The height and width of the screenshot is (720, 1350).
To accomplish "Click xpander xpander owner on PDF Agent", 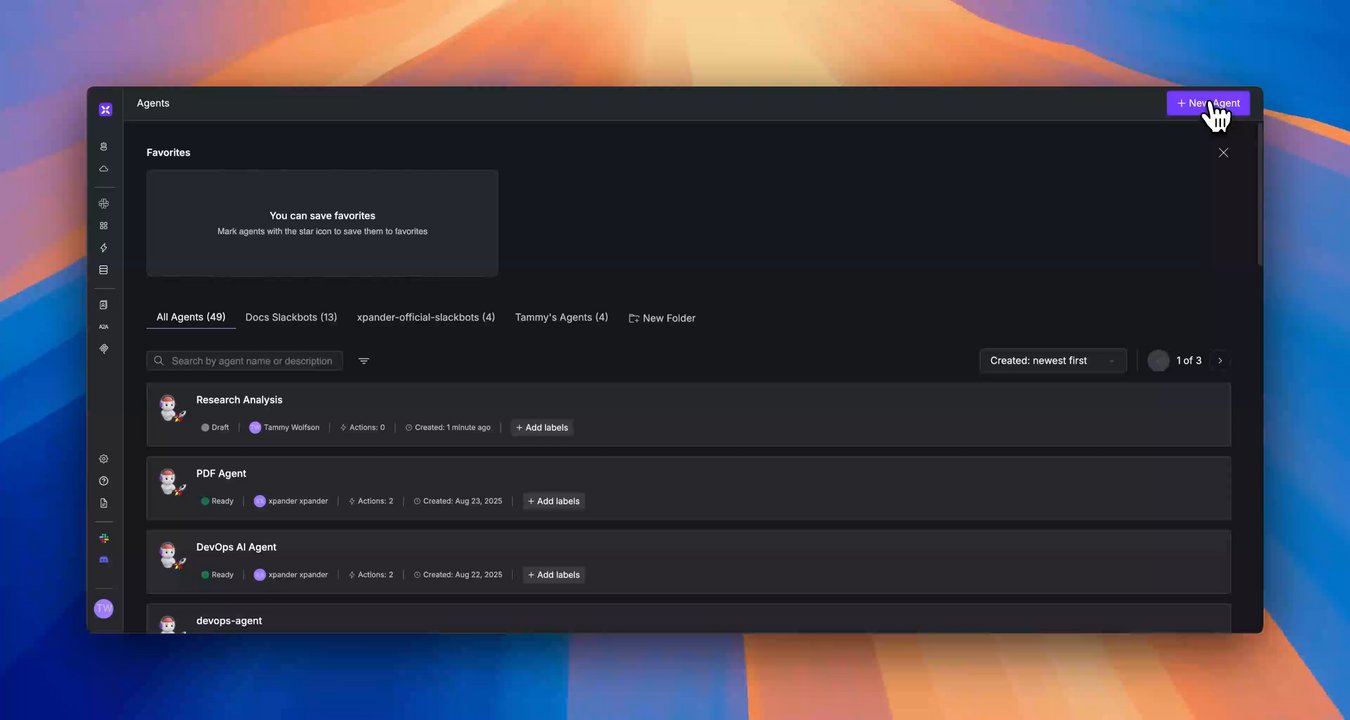I will pyautogui.click(x=290, y=501).
